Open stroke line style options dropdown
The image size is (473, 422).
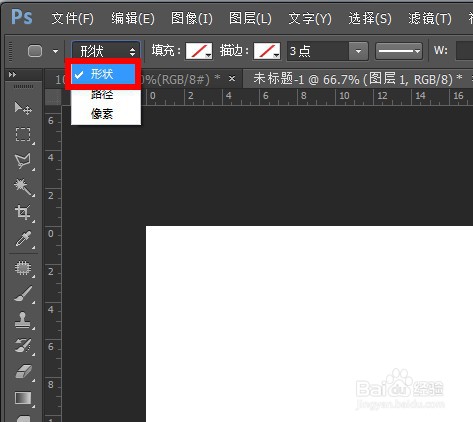(399, 51)
